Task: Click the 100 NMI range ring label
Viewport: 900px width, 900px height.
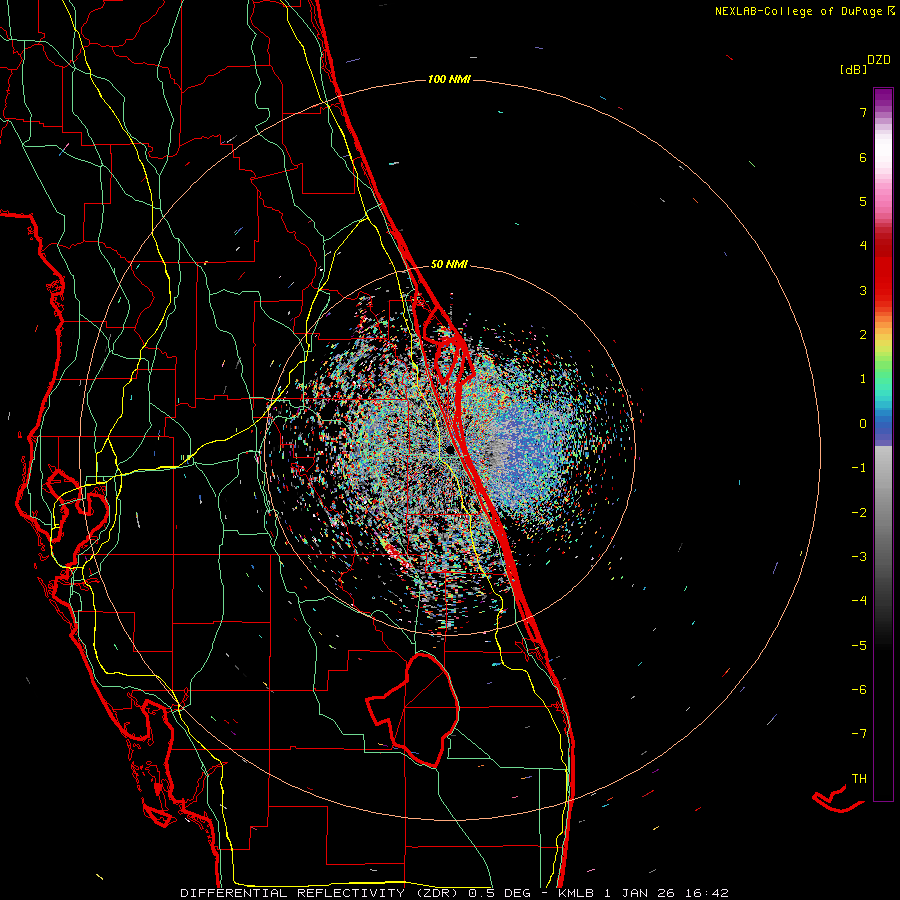Action: [449, 79]
